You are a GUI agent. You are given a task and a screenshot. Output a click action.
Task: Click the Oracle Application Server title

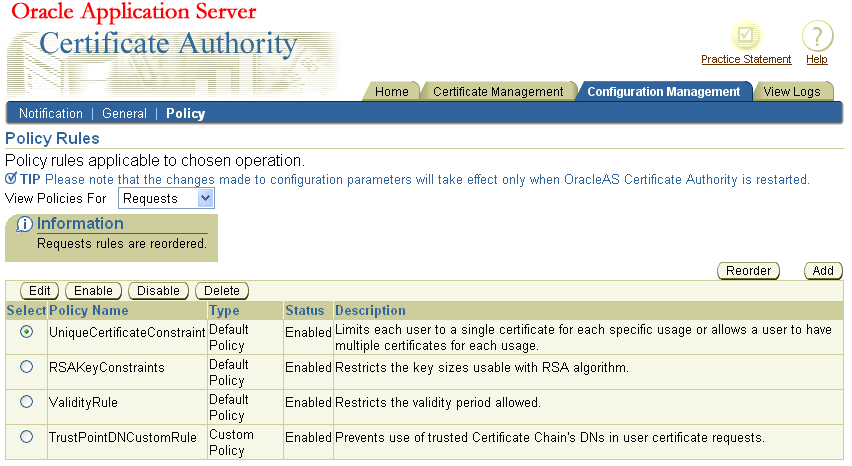134,11
